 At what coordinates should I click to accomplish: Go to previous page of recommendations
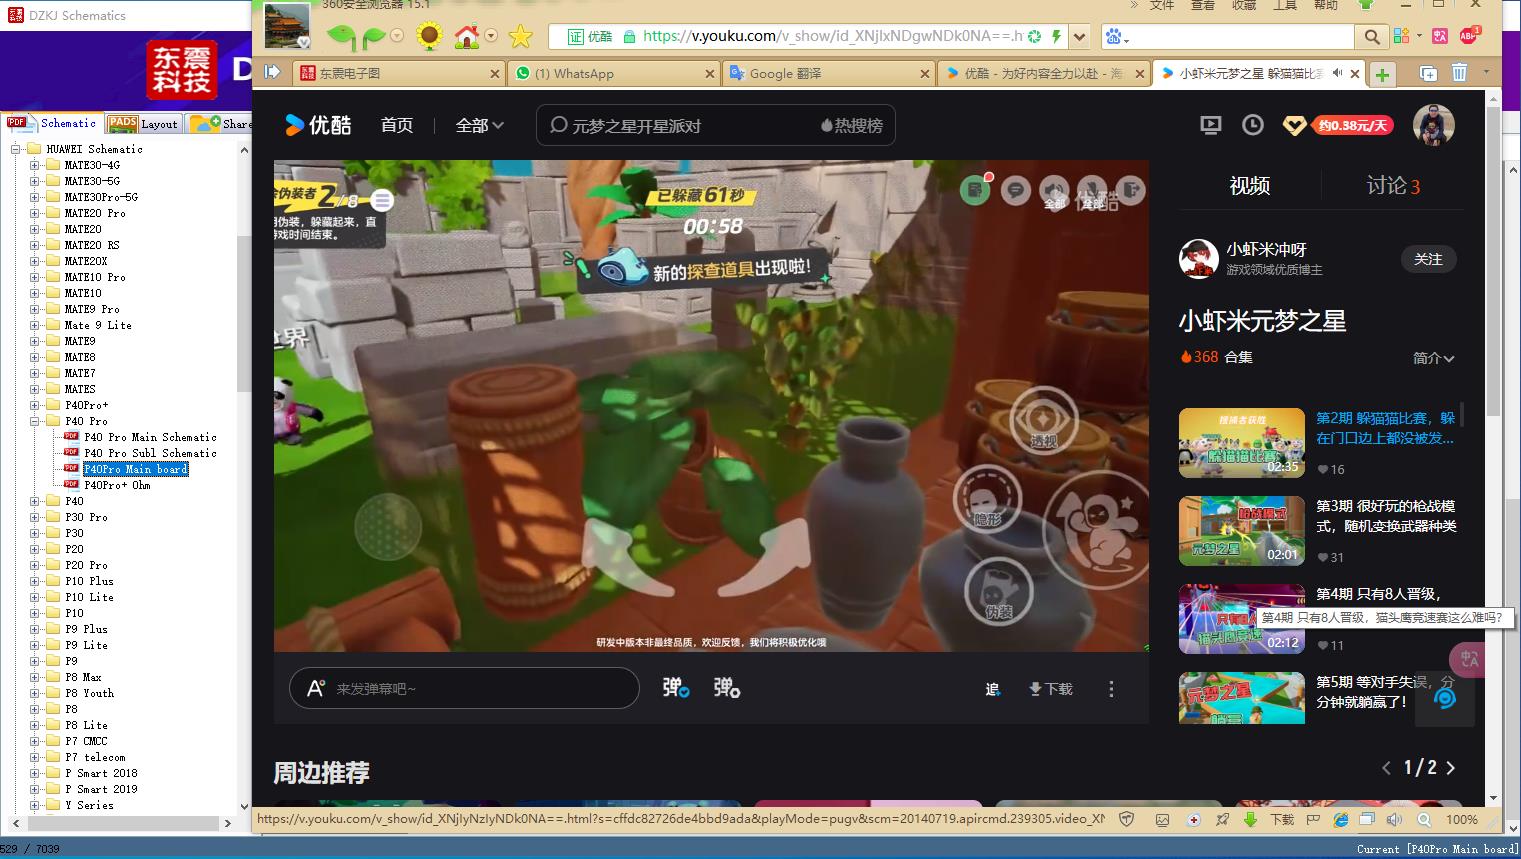pyautogui.click(x=1386, y=768)
